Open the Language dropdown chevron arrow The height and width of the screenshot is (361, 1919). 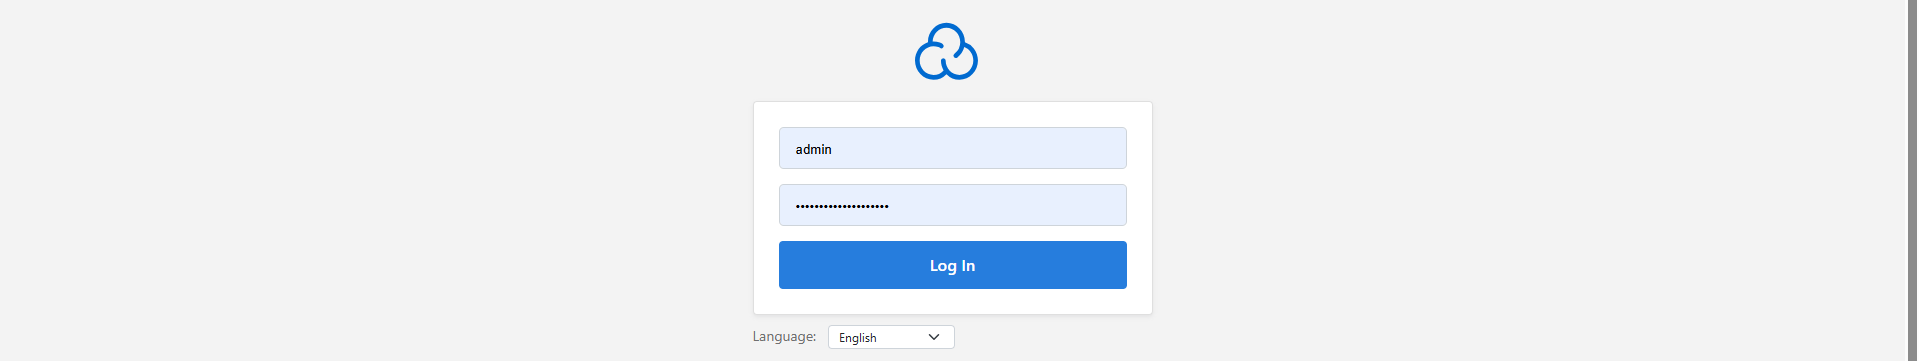pyautogui.click(x=934, y=337)
